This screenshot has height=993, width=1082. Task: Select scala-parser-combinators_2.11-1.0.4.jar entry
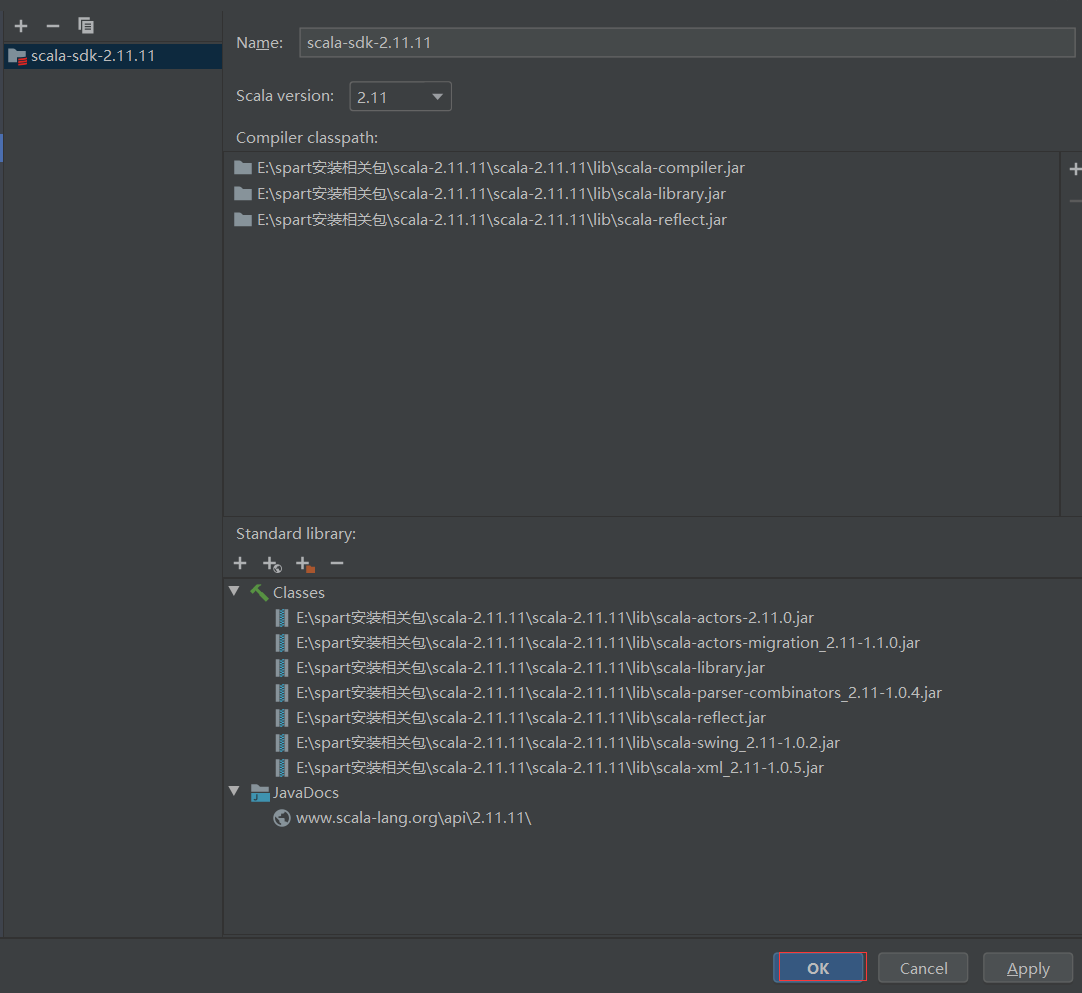pyautogui.click(x=619, y=693)
